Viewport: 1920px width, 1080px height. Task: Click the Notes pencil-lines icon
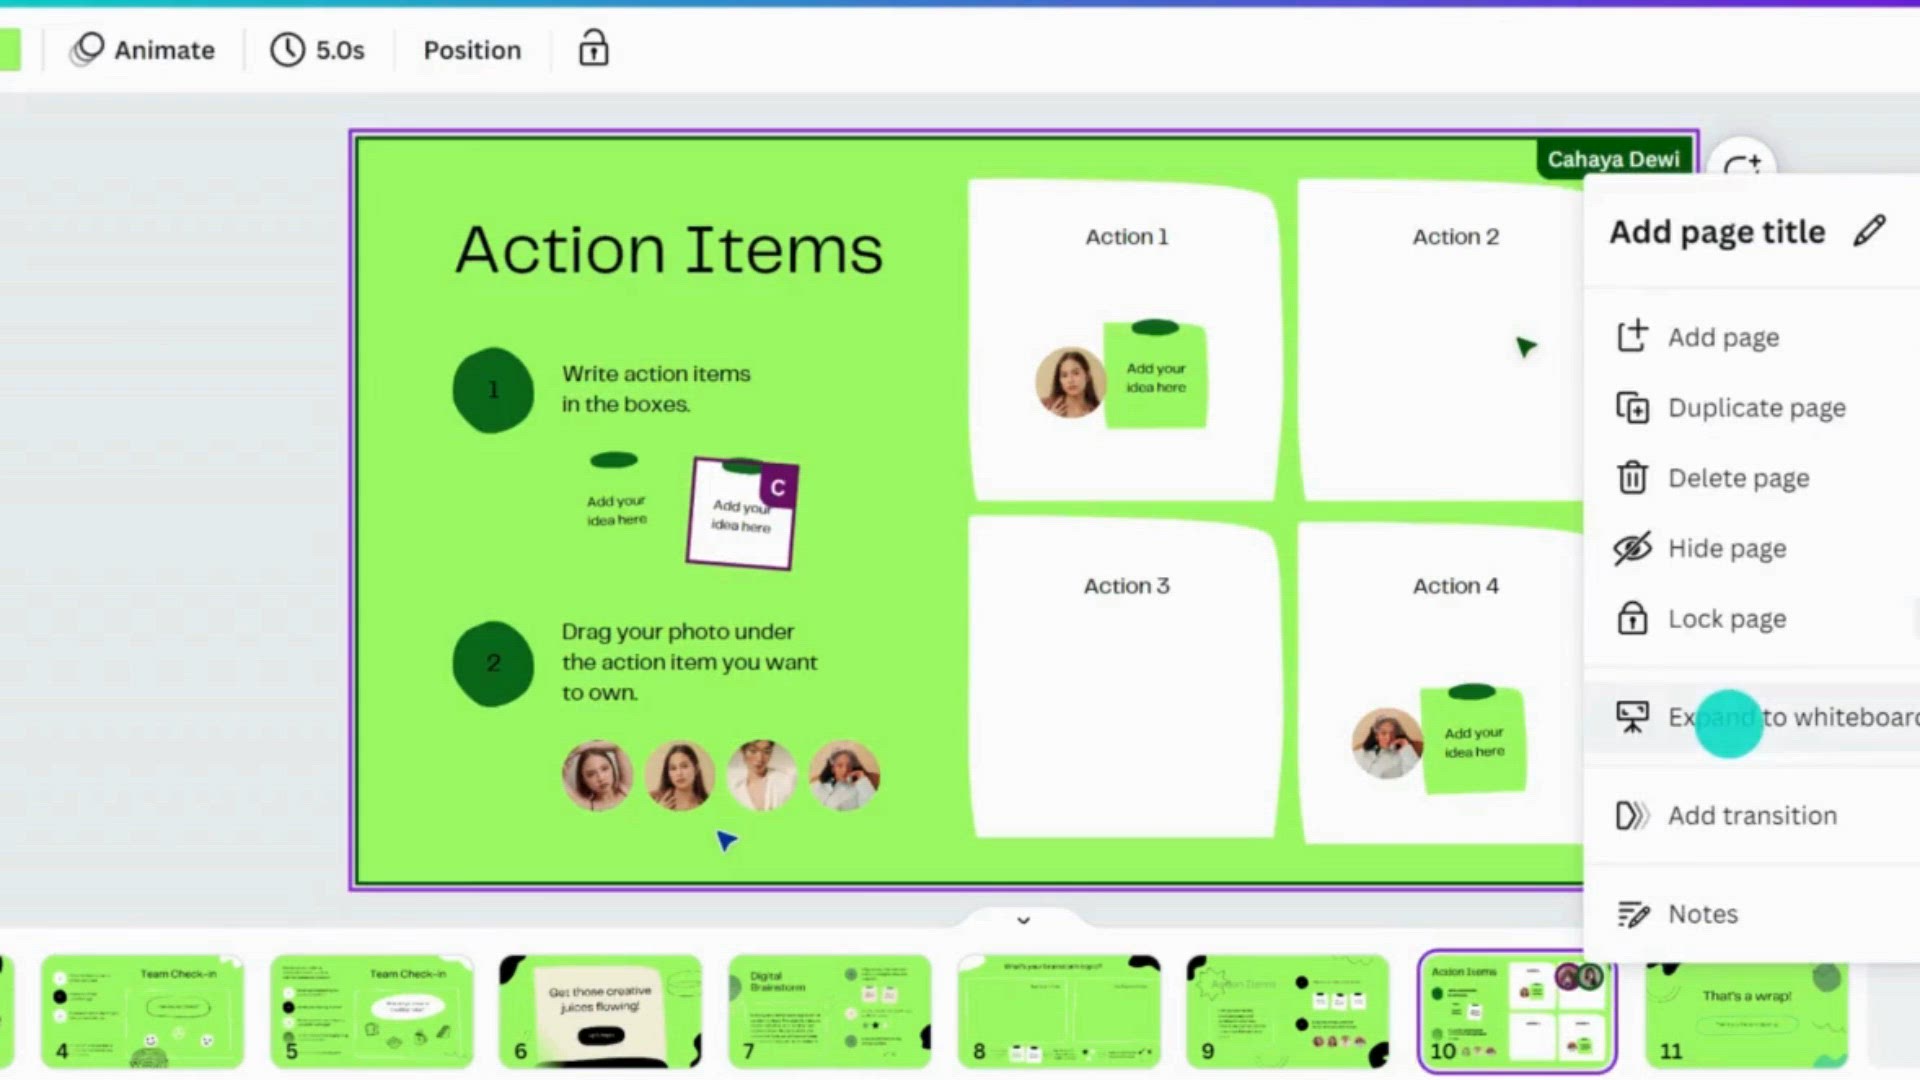coord(1633,914)
